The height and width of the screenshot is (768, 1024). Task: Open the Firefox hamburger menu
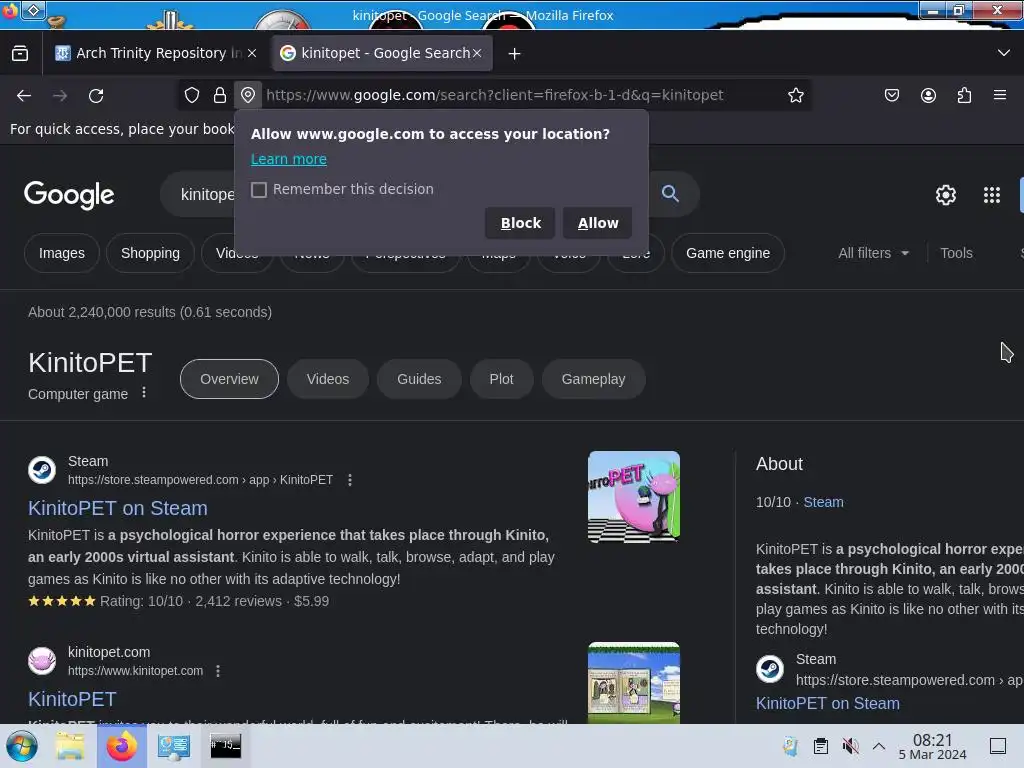point(1000,95)
